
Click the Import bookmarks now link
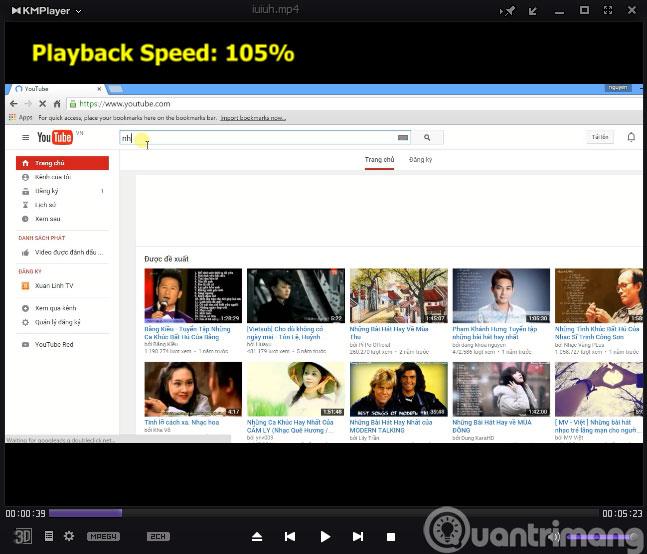[253, 118]
